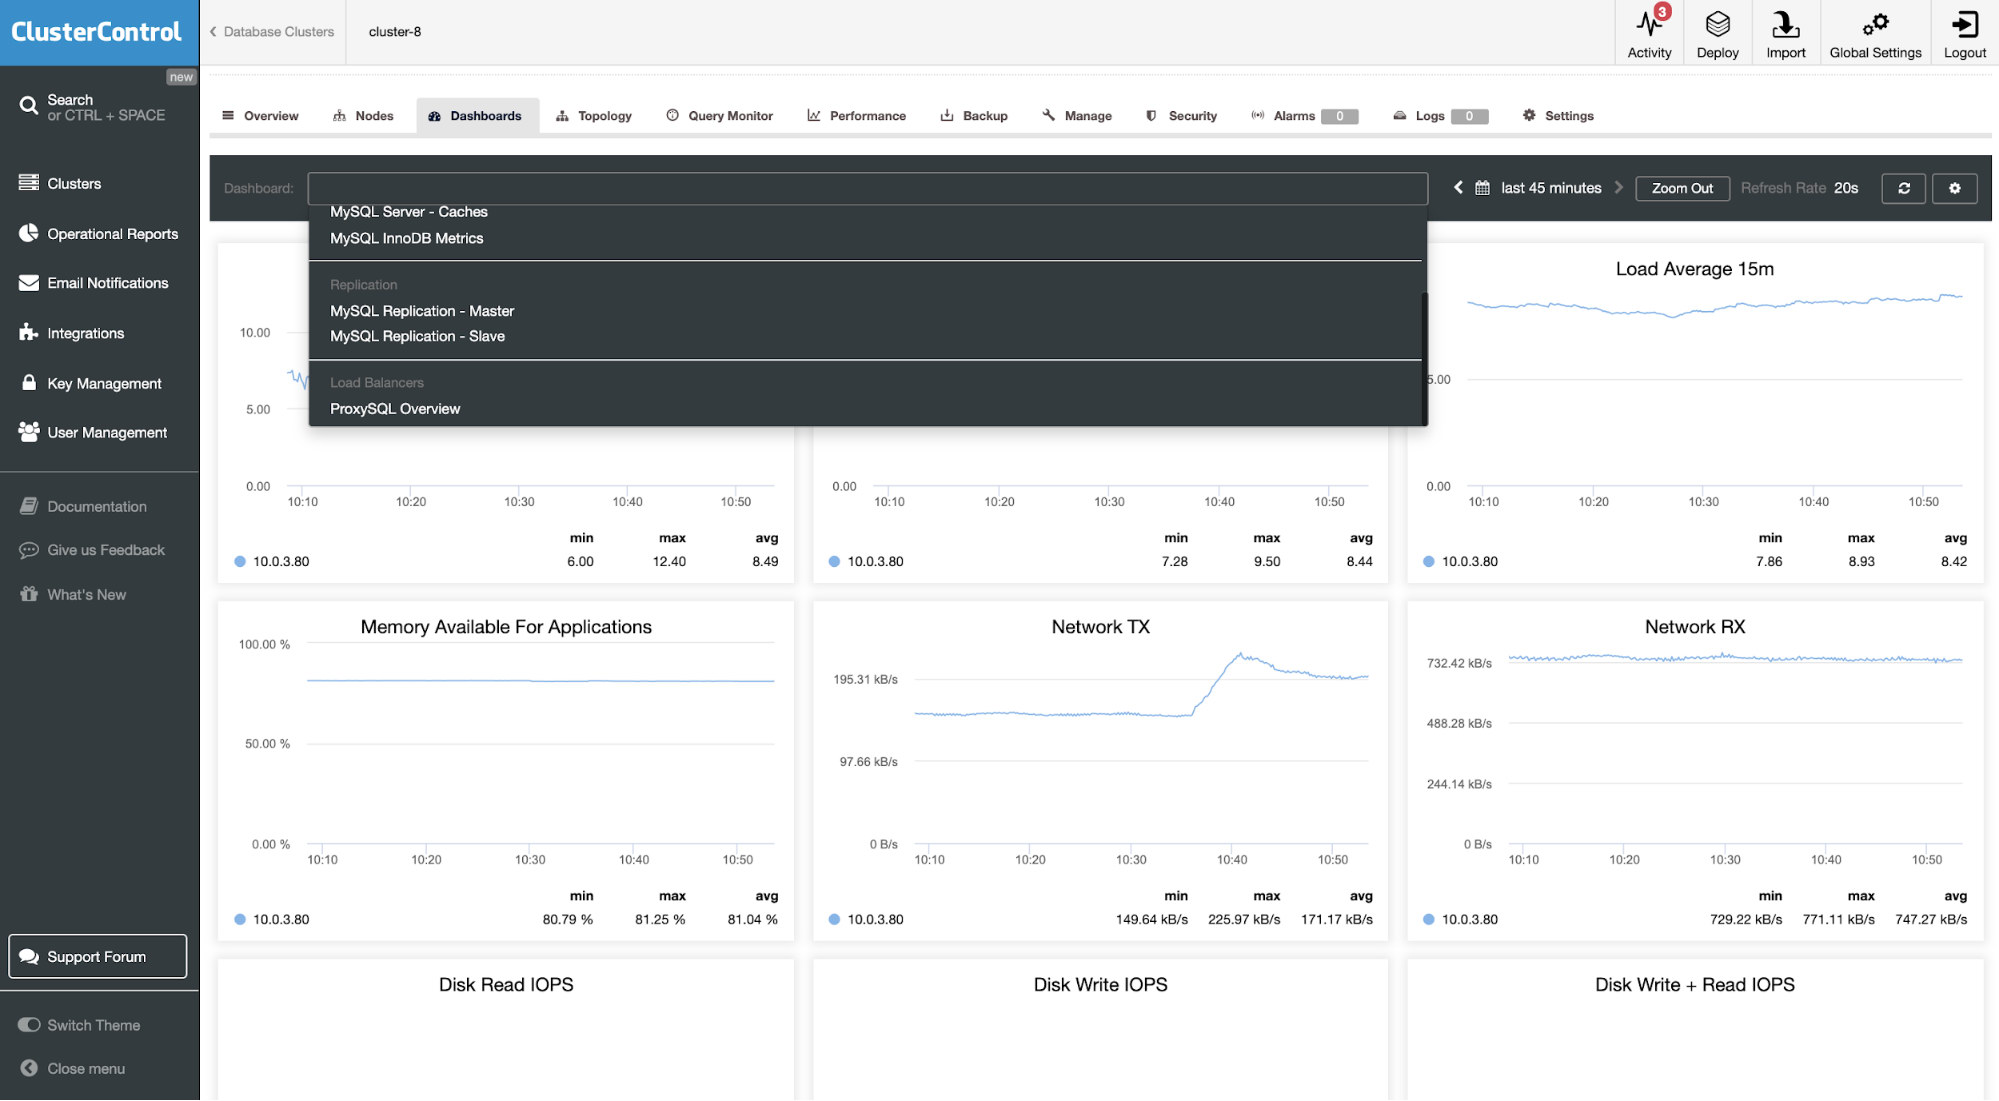Screen dimensions: 1999x1101
Task: Toggle the Logs panel indicator
Action: [x=1470, y=115]
